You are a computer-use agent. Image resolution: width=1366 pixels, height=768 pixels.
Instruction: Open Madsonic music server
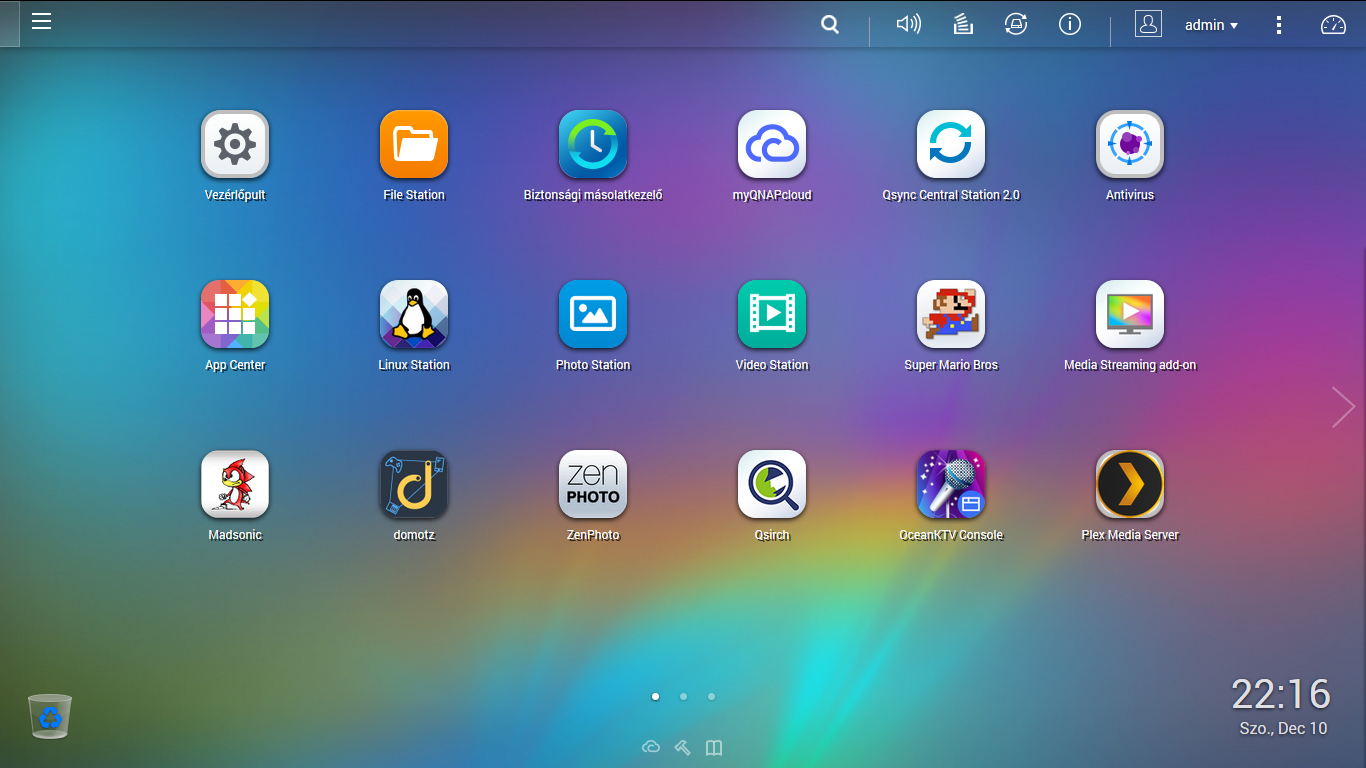[235, 483]
